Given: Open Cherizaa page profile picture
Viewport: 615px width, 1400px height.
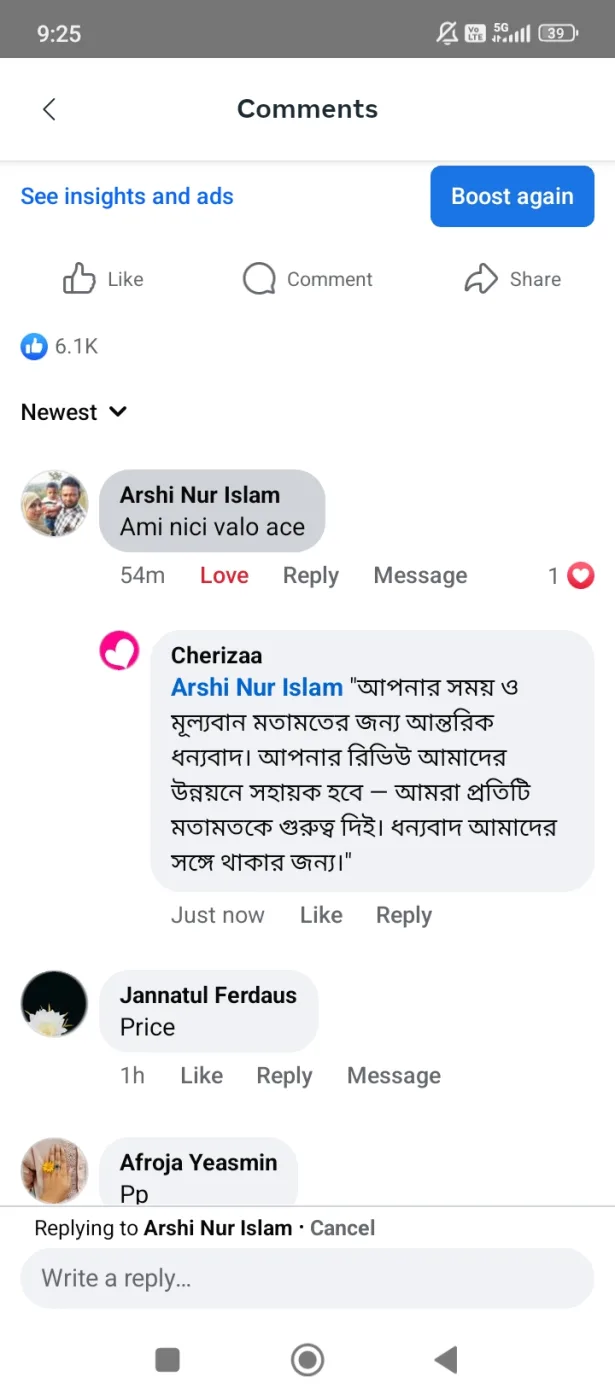Looking at the screenshot, I should point(119,651).
